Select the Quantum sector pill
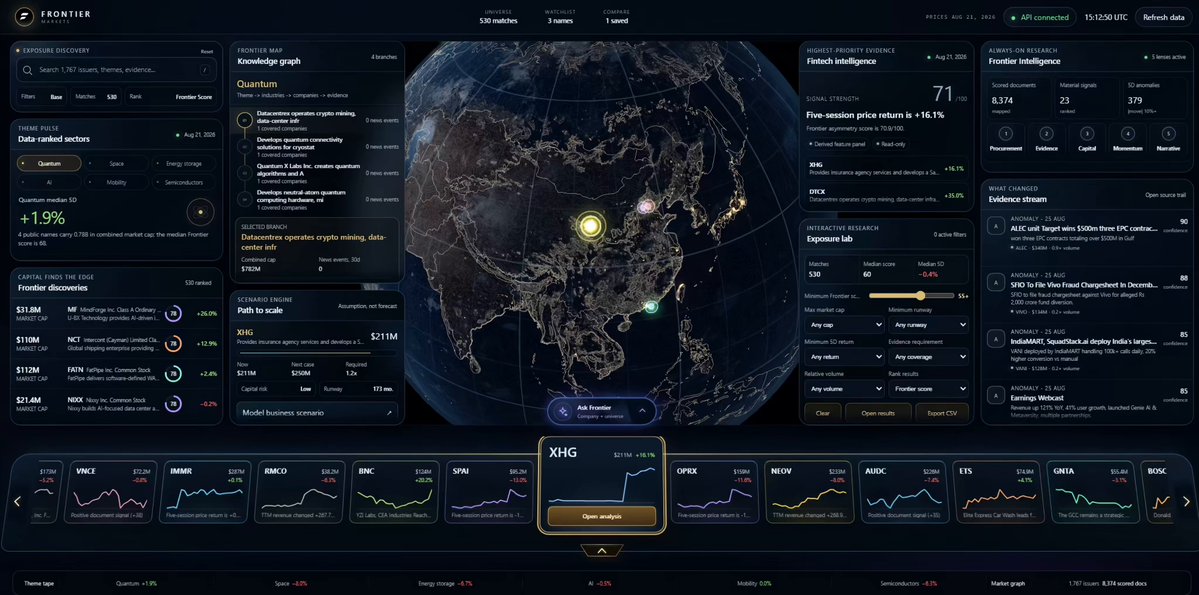Image resolution: width=1199 pixels, height=595 pixels. pyautogui.click(x=49, y=164)
